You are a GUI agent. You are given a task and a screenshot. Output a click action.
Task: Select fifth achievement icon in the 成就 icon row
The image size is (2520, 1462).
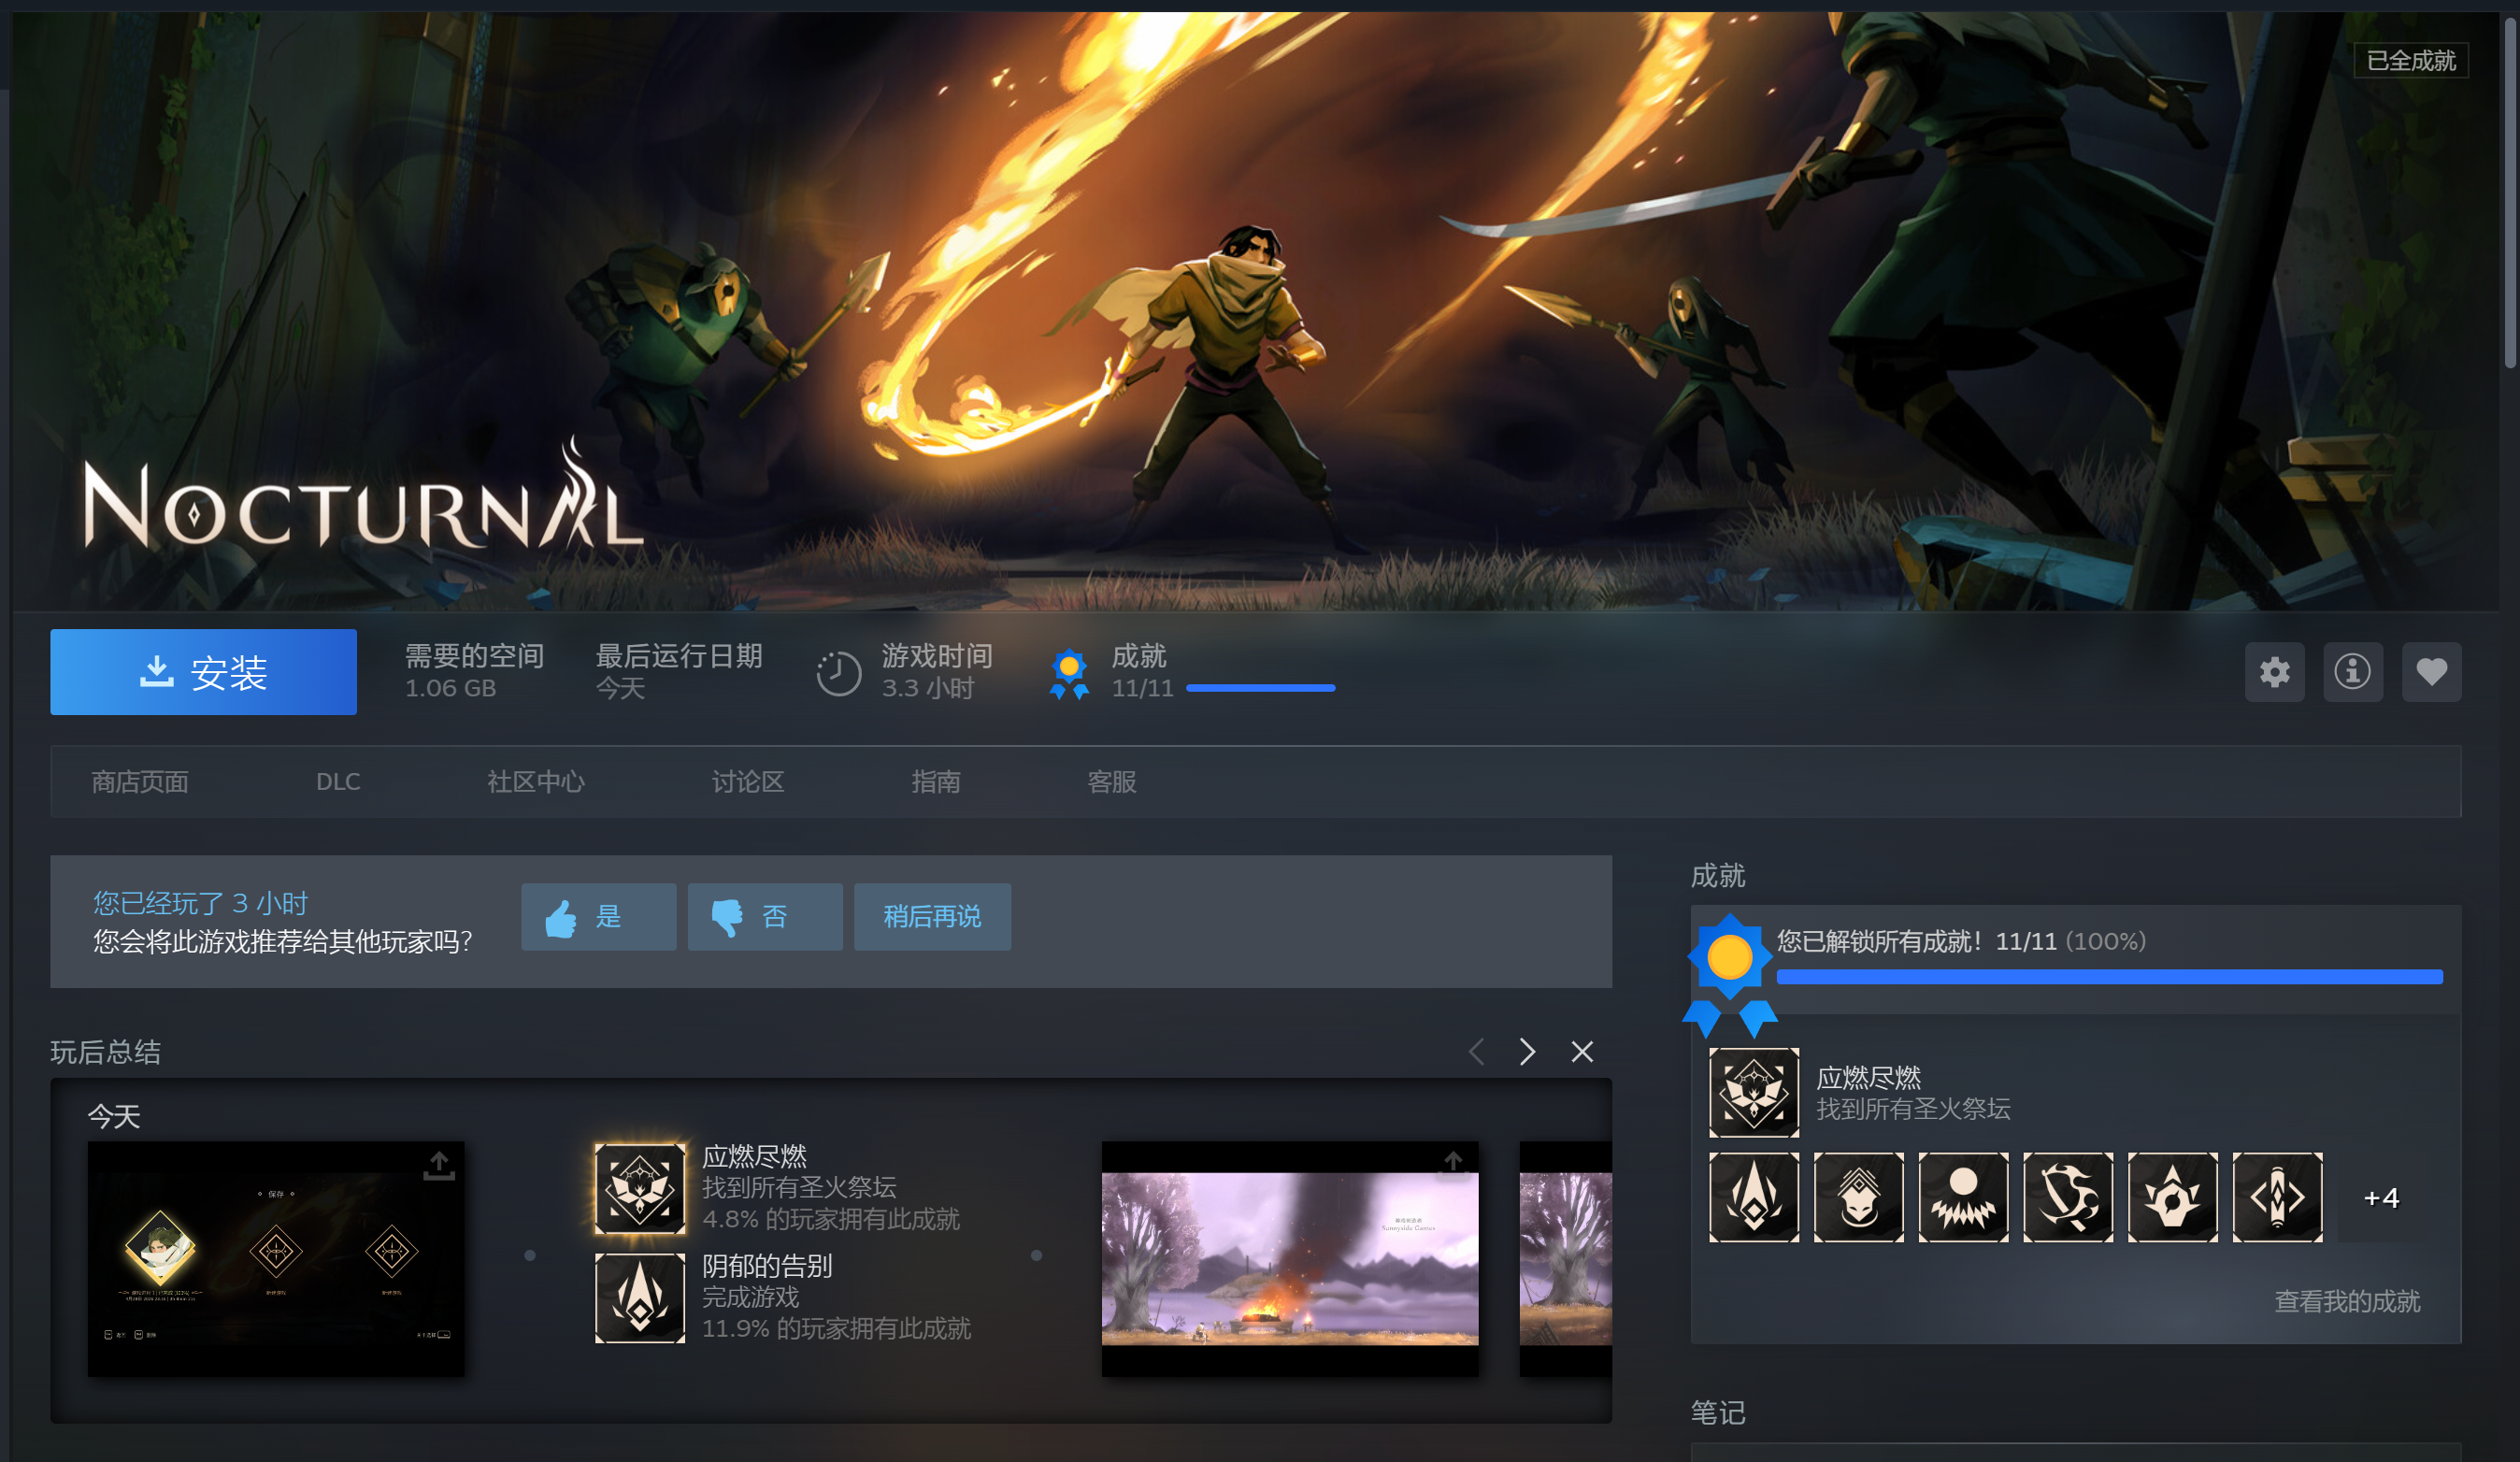(2173, 1198)
